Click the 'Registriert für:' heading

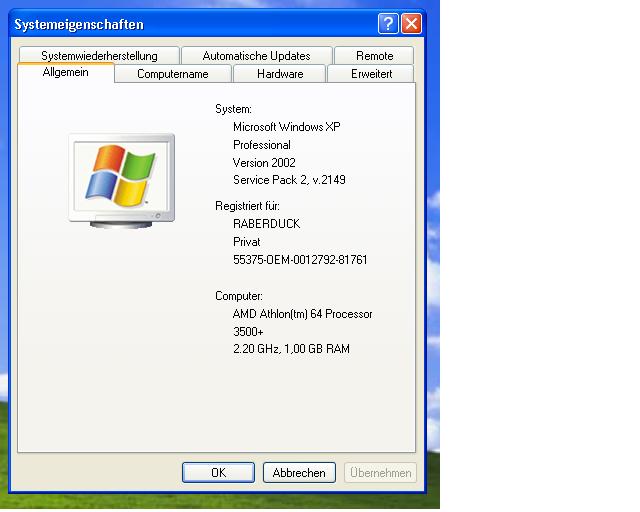point(247,206)
